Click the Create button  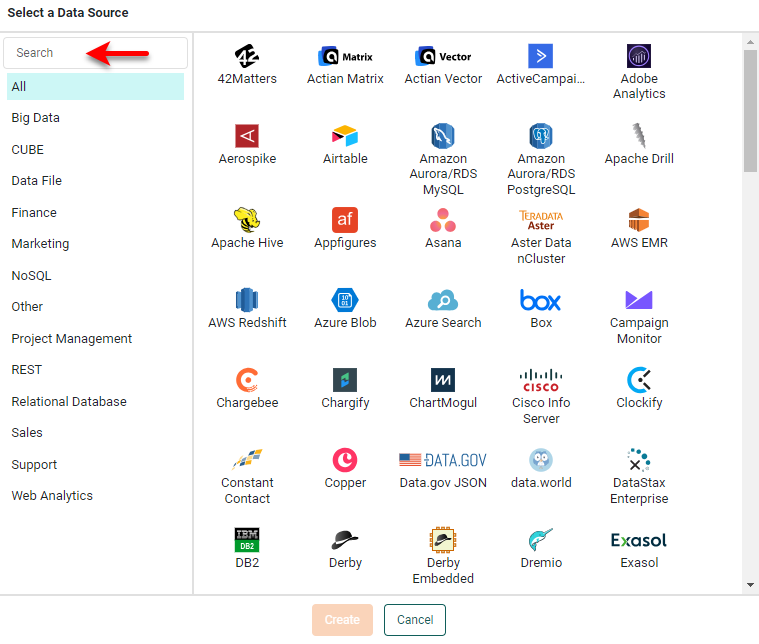point(342,620)
